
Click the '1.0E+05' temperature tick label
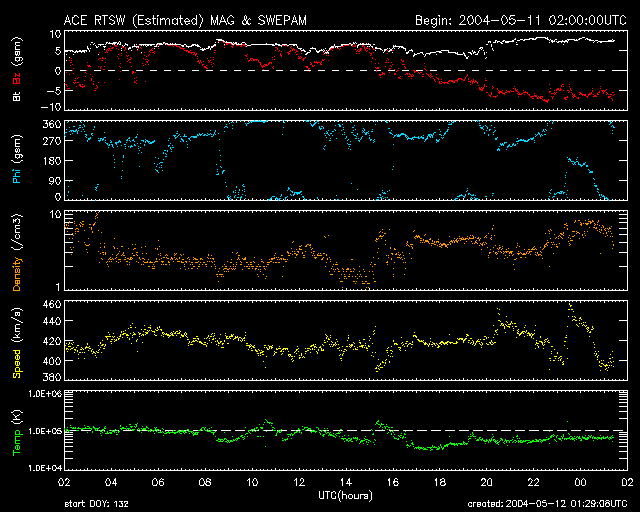tap(45, 431)
